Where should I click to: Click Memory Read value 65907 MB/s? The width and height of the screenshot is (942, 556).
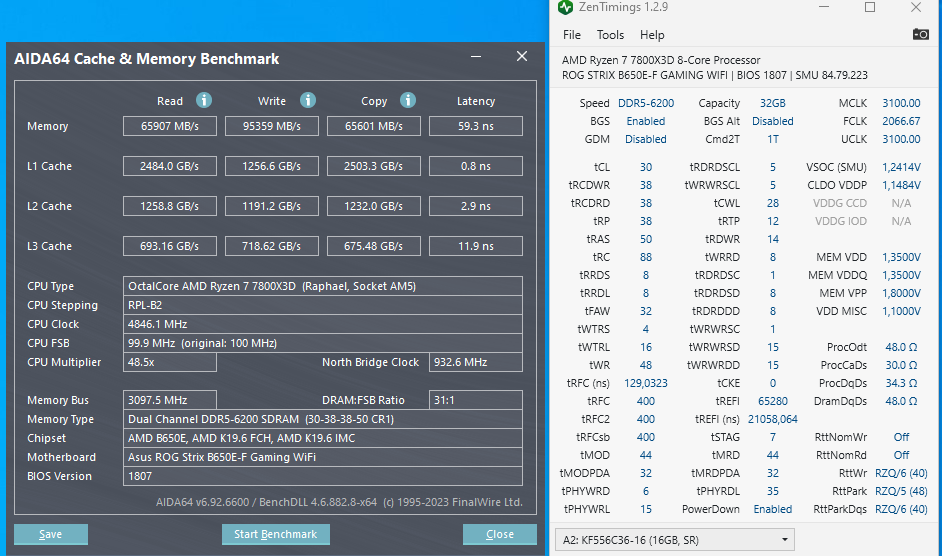[169, 126]
